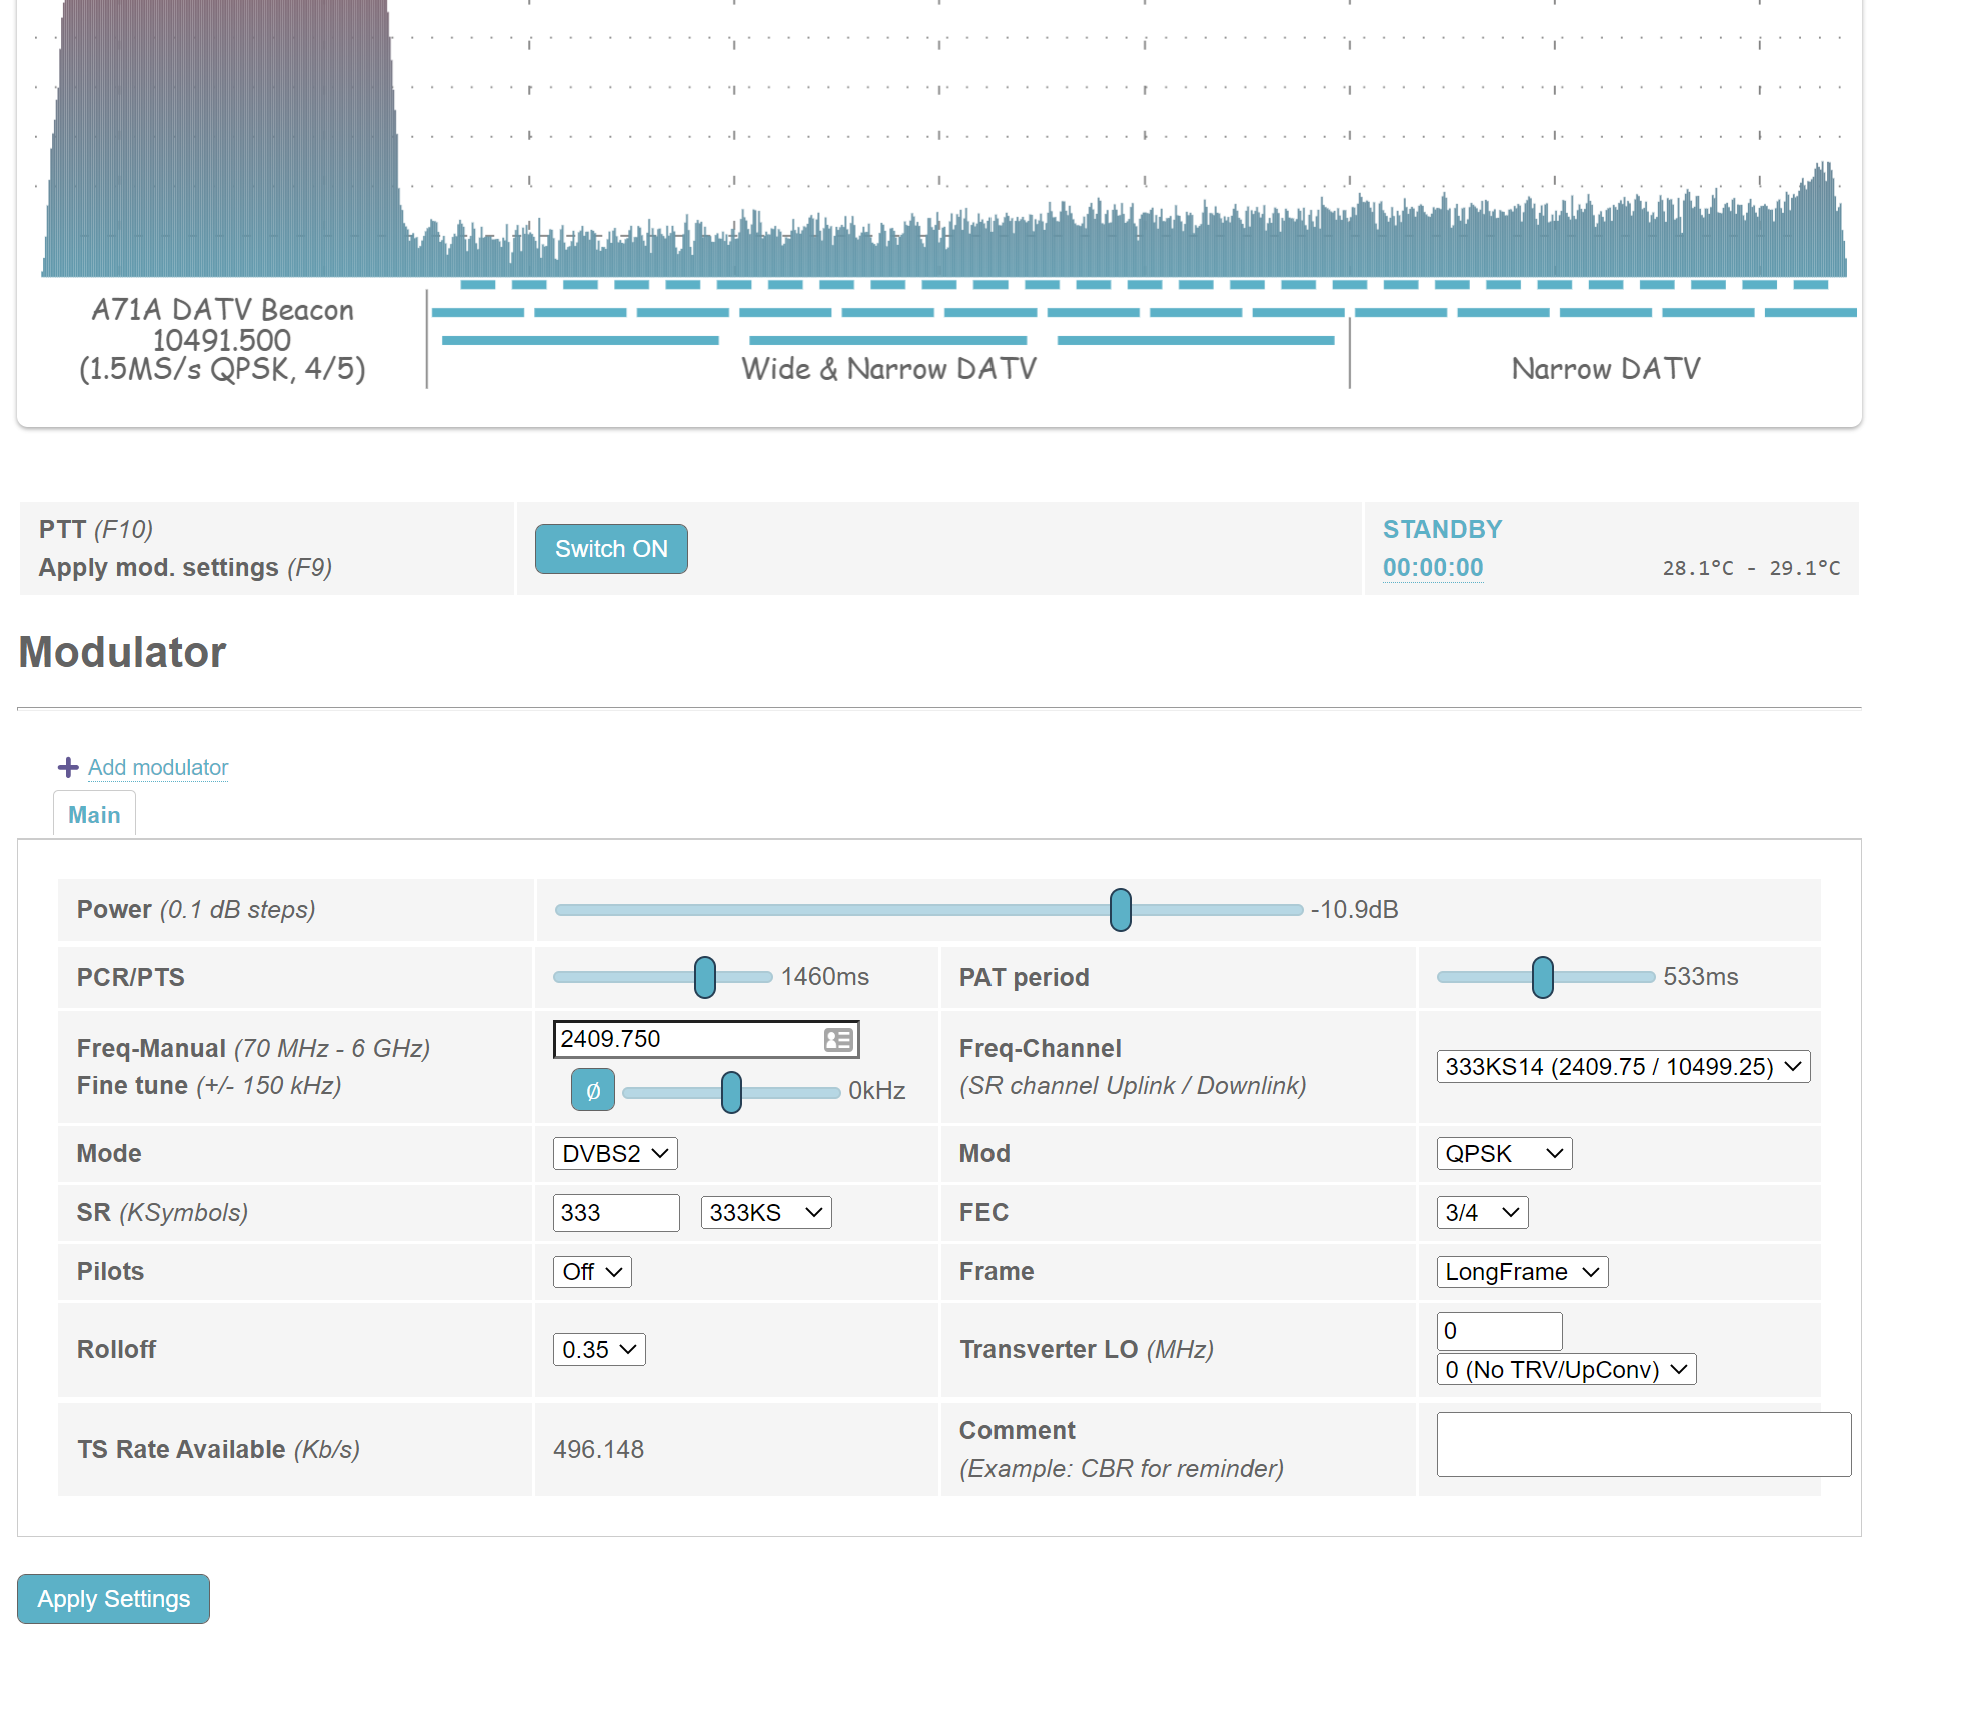The height and width of the screenshot is (1718, 1986).
Task: Click the -10.9dB power value
Action: point(1354,910)
